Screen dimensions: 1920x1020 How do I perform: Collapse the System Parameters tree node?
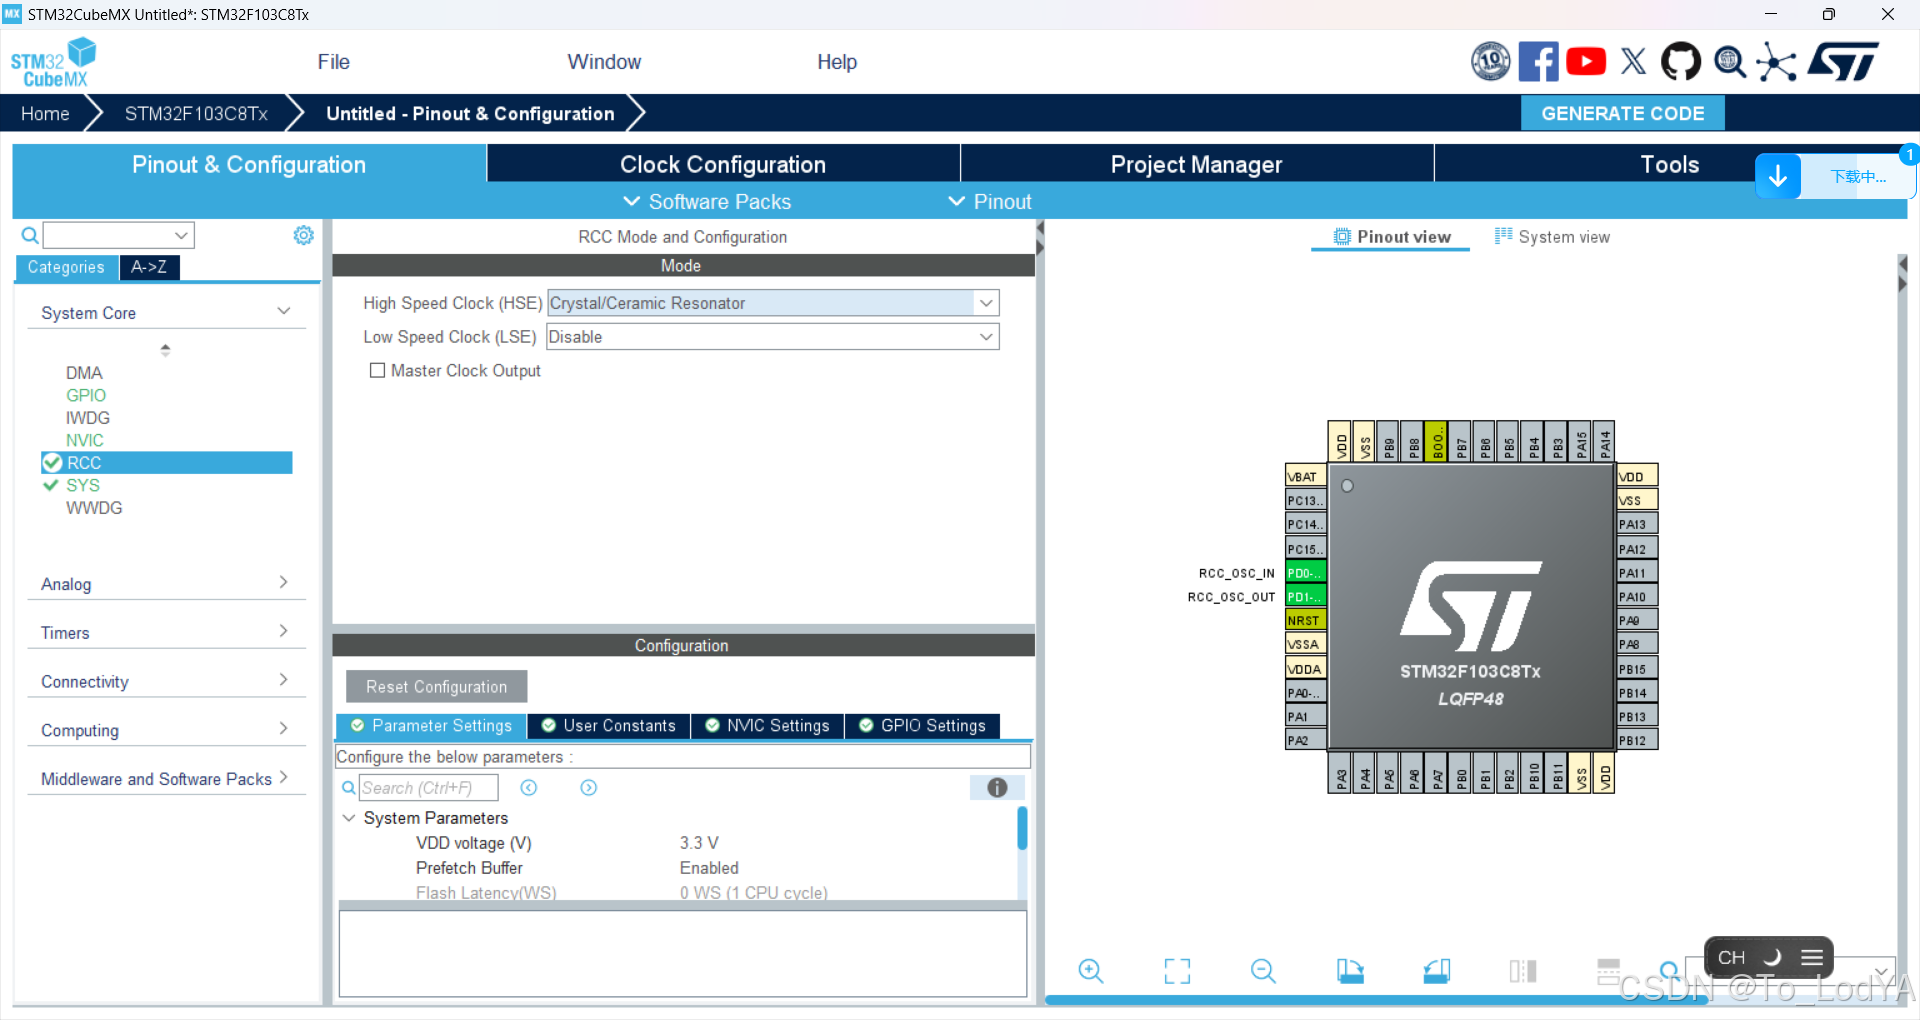click(349, 818)
